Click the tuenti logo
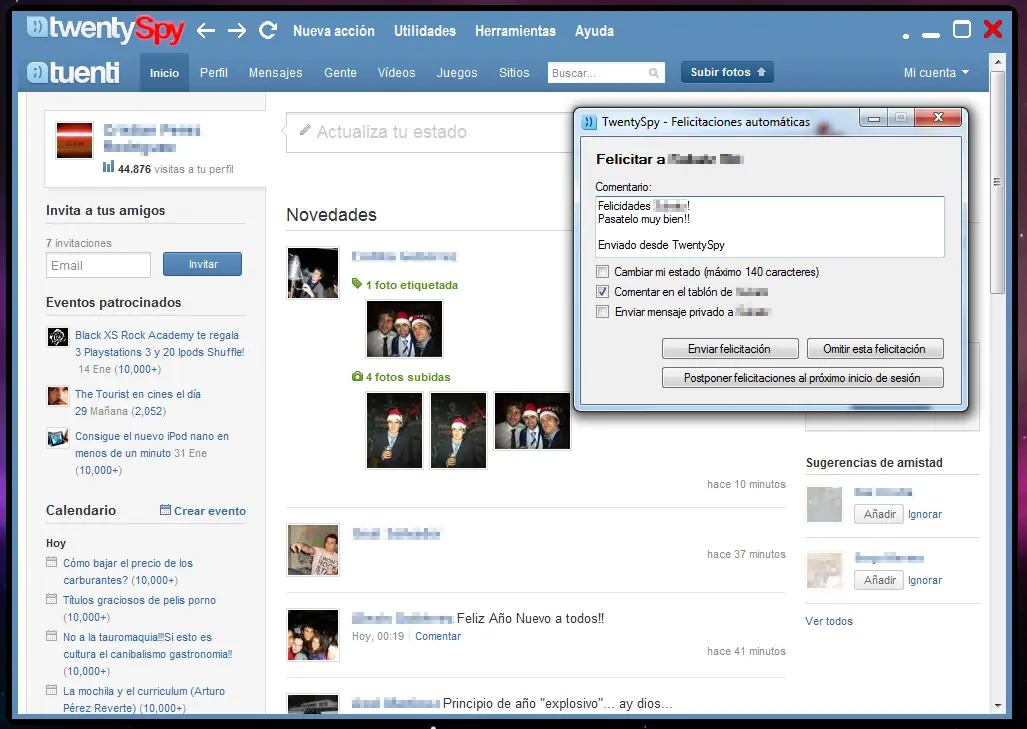The image size is (1027, 729). tap(73, 72)
